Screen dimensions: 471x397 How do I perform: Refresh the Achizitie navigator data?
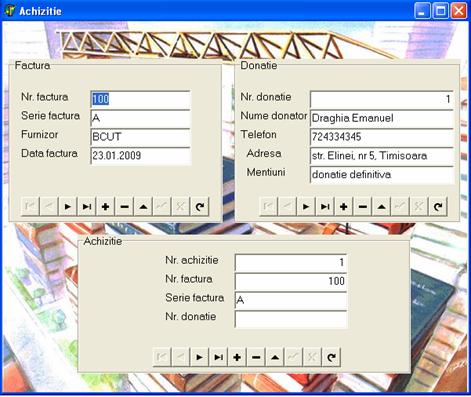pyautogui.click(x=331, y=357)
